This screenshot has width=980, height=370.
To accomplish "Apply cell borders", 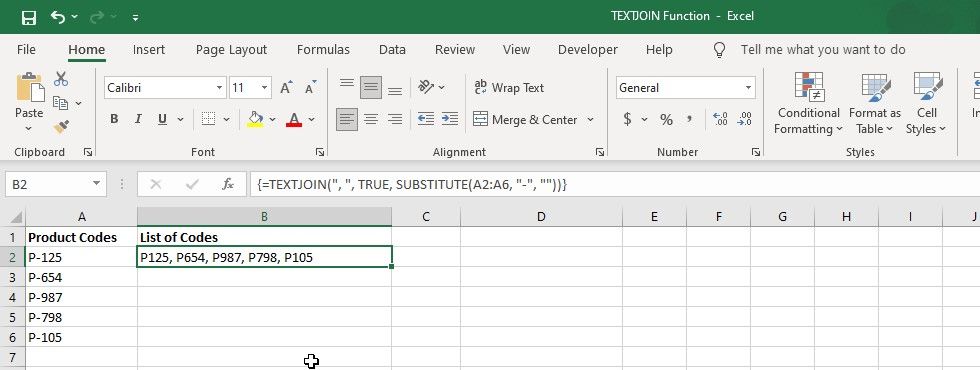I will point(208,119).
